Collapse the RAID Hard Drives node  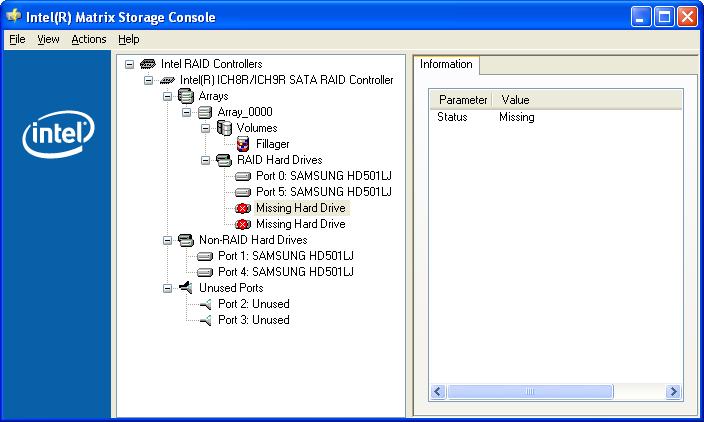205,160
